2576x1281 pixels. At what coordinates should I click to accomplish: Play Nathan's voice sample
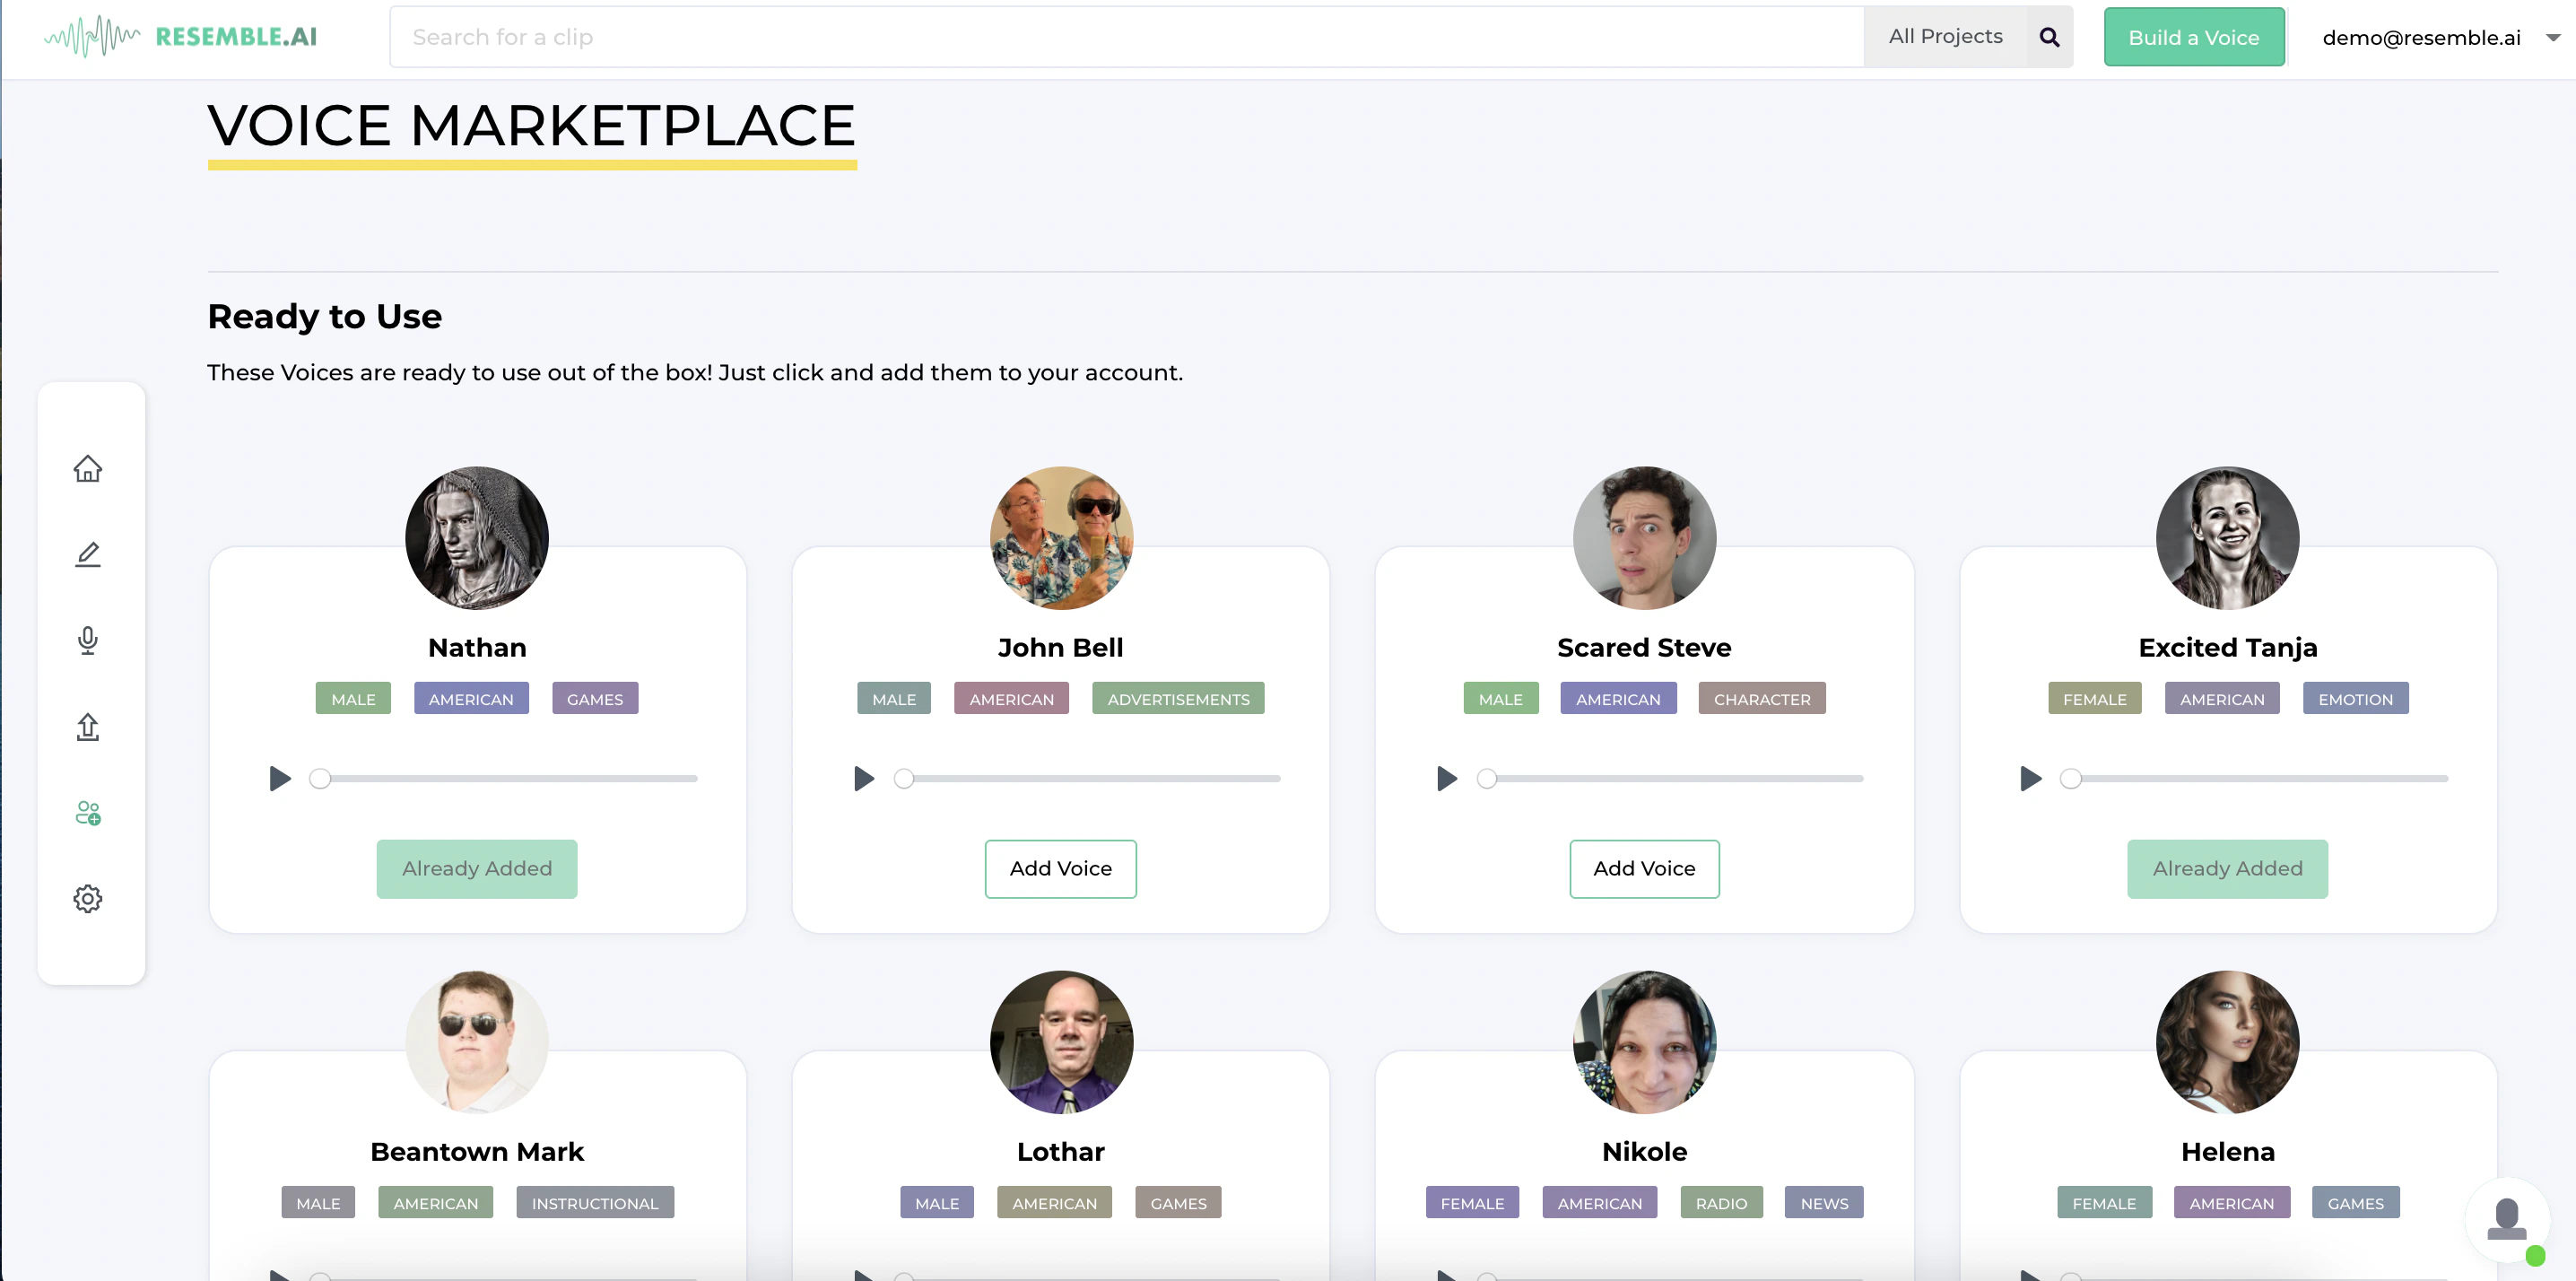click(280, 778)
